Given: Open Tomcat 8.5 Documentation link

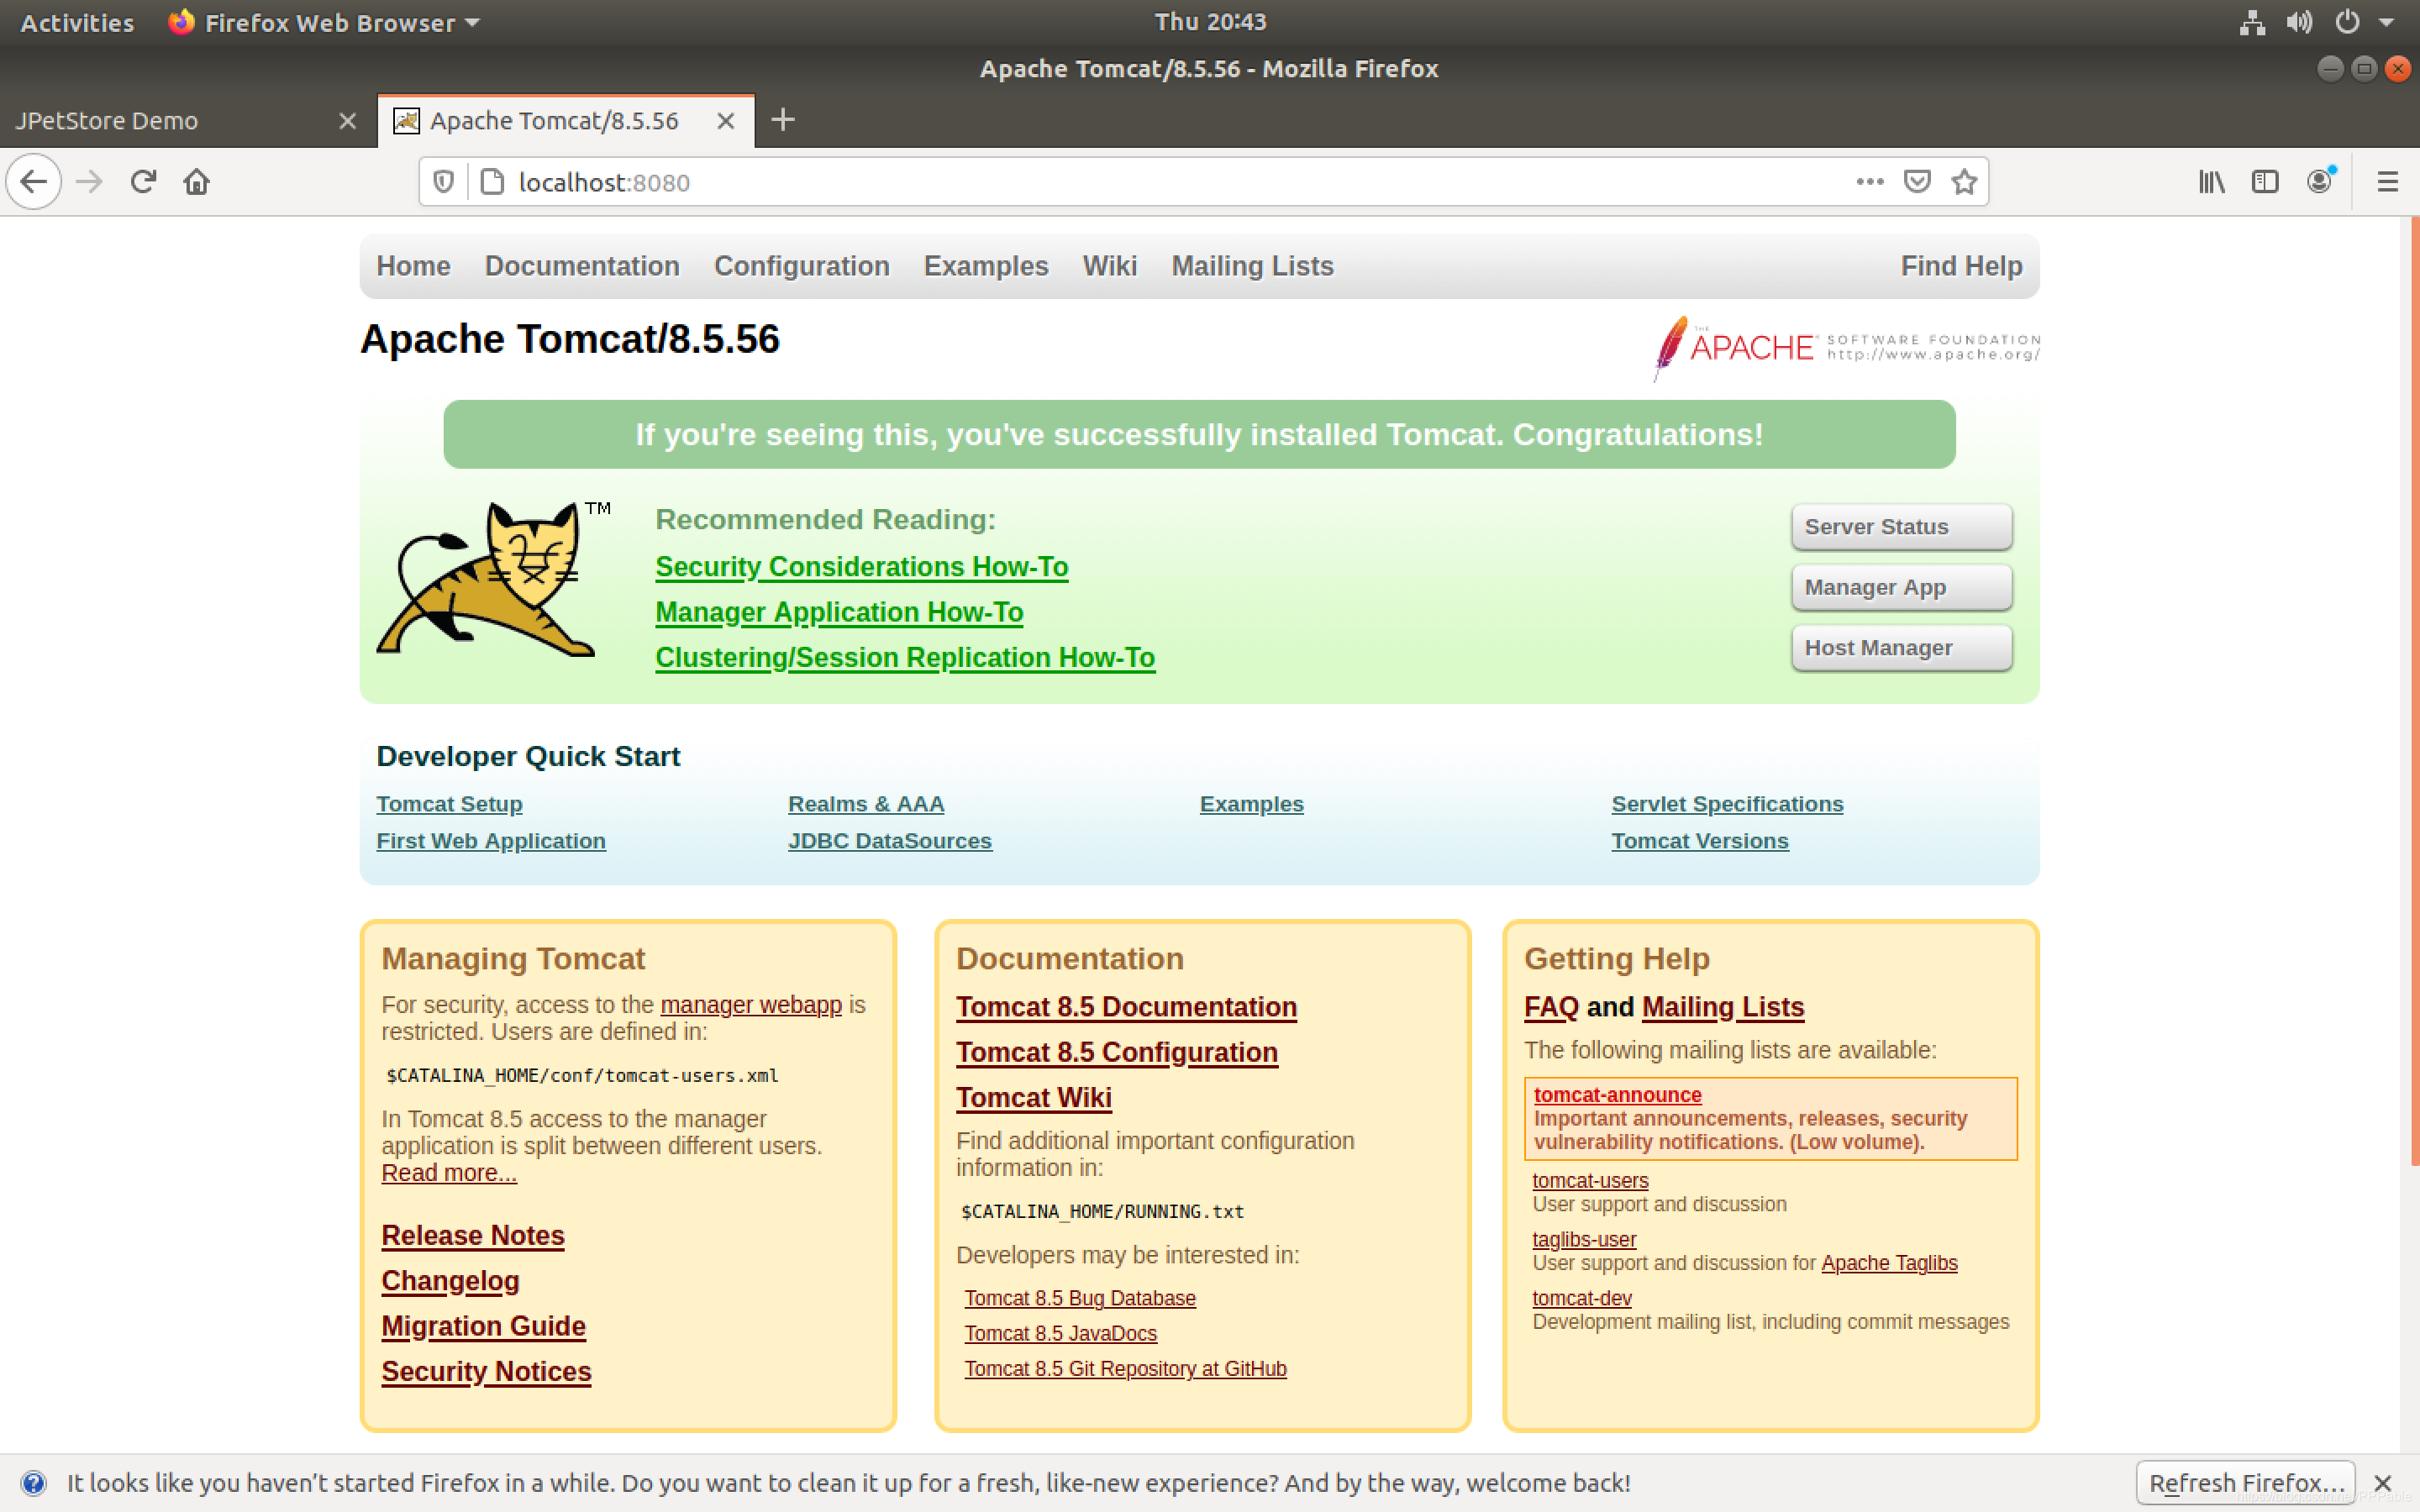Looking at the screenshot, I should pyautogui.click(x=1126, y=1007).
